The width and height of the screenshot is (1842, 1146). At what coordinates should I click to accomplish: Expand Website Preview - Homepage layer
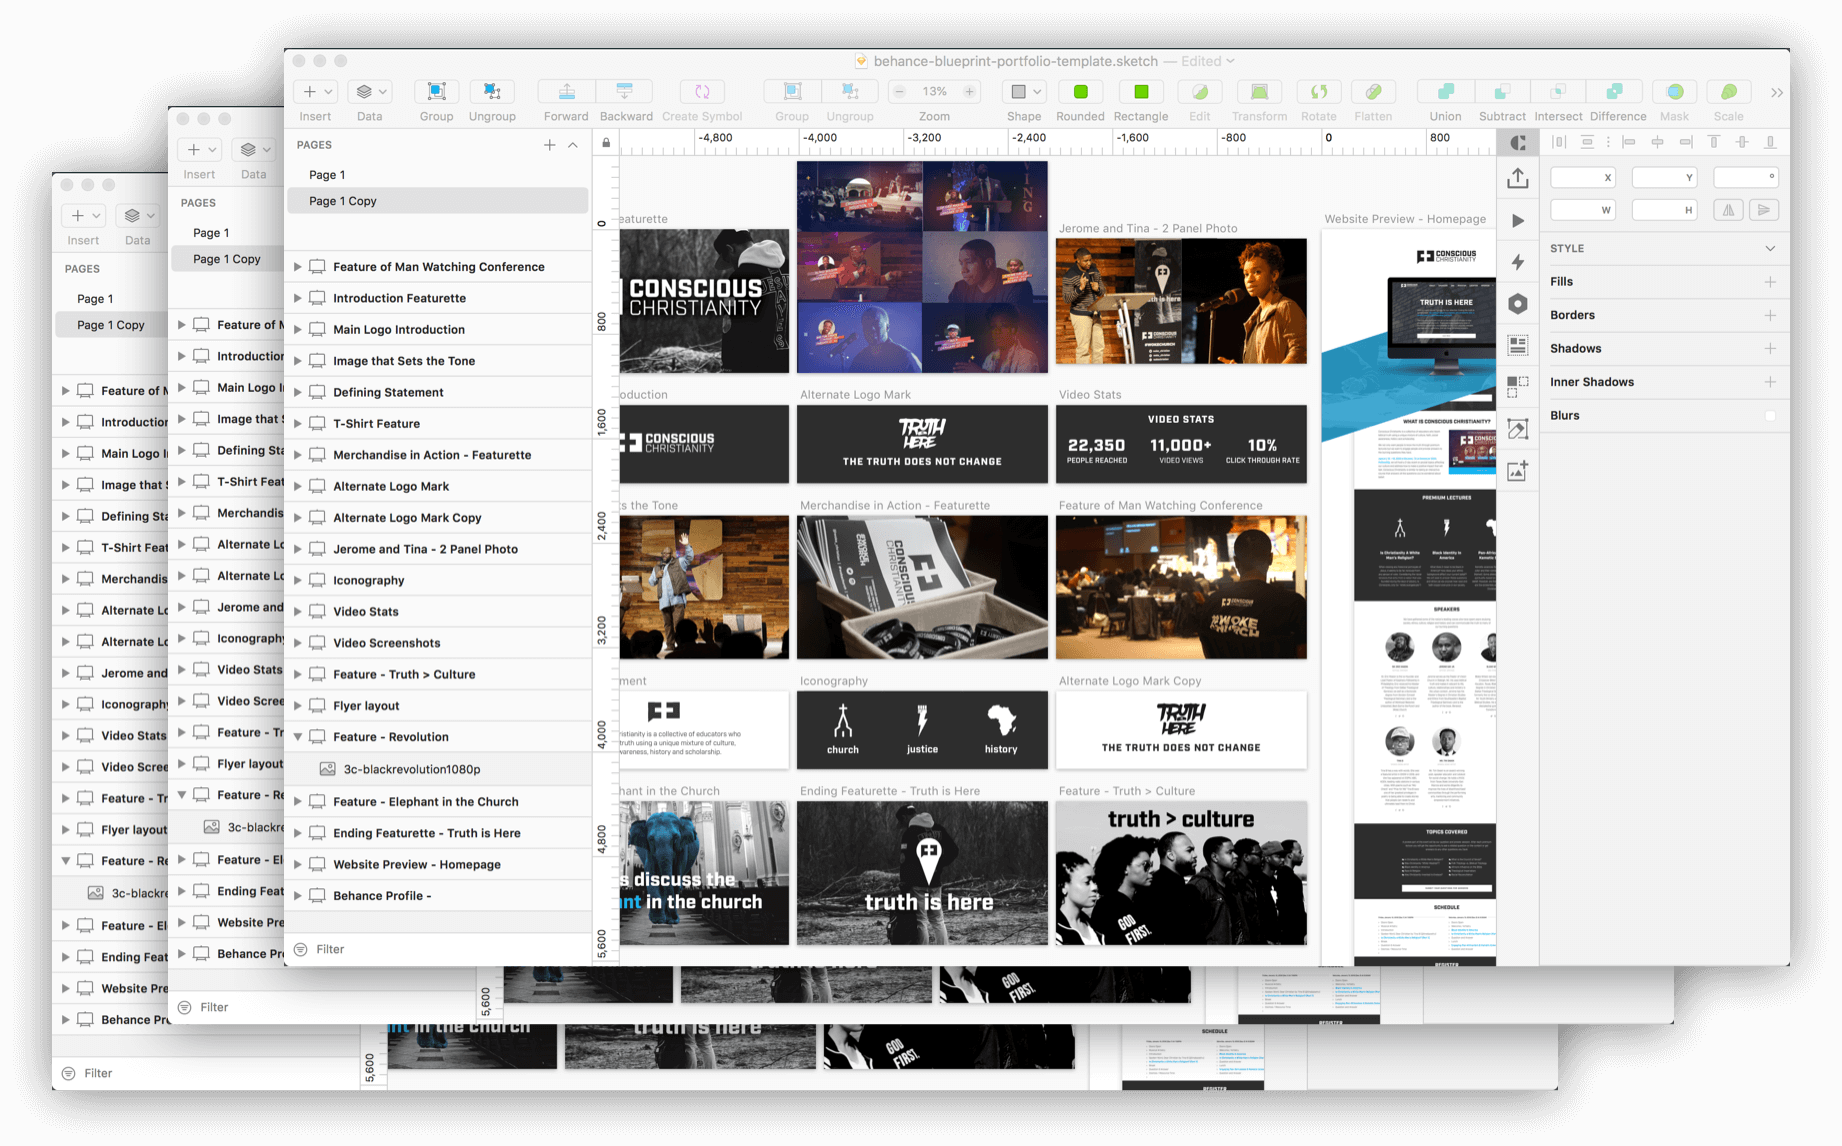(297, 865)
